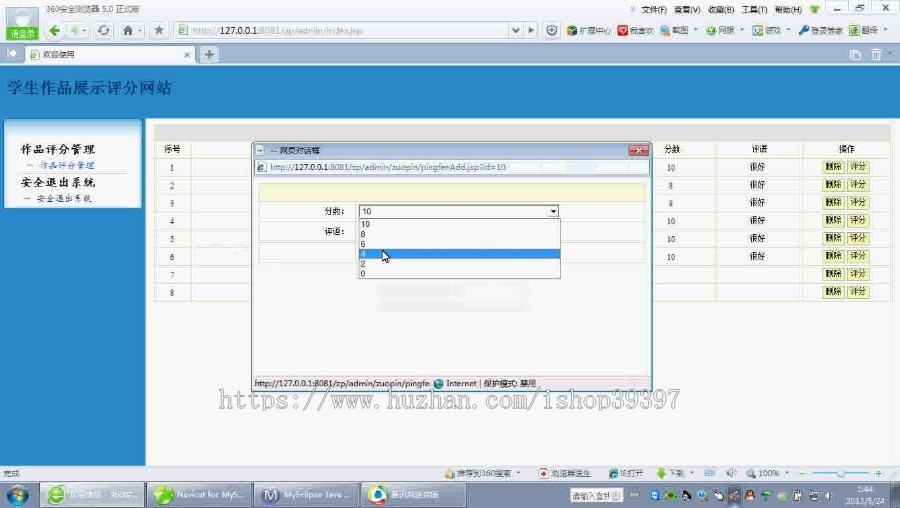This screenshot has width=900, height=508.
Task: Increase zoom with green plus button
Action: click(878, 474)
